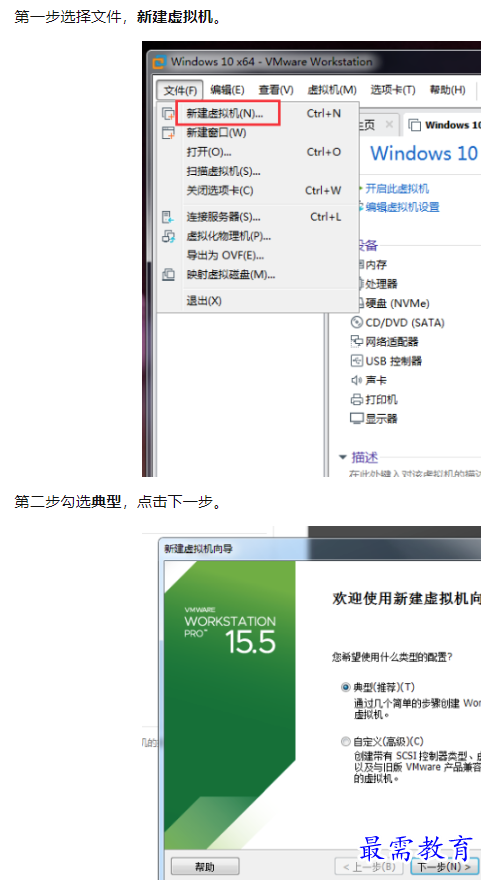Open the 虚拟机(M) menu
The height and width of the screenshot is (880, 481).
coord(332,90)
